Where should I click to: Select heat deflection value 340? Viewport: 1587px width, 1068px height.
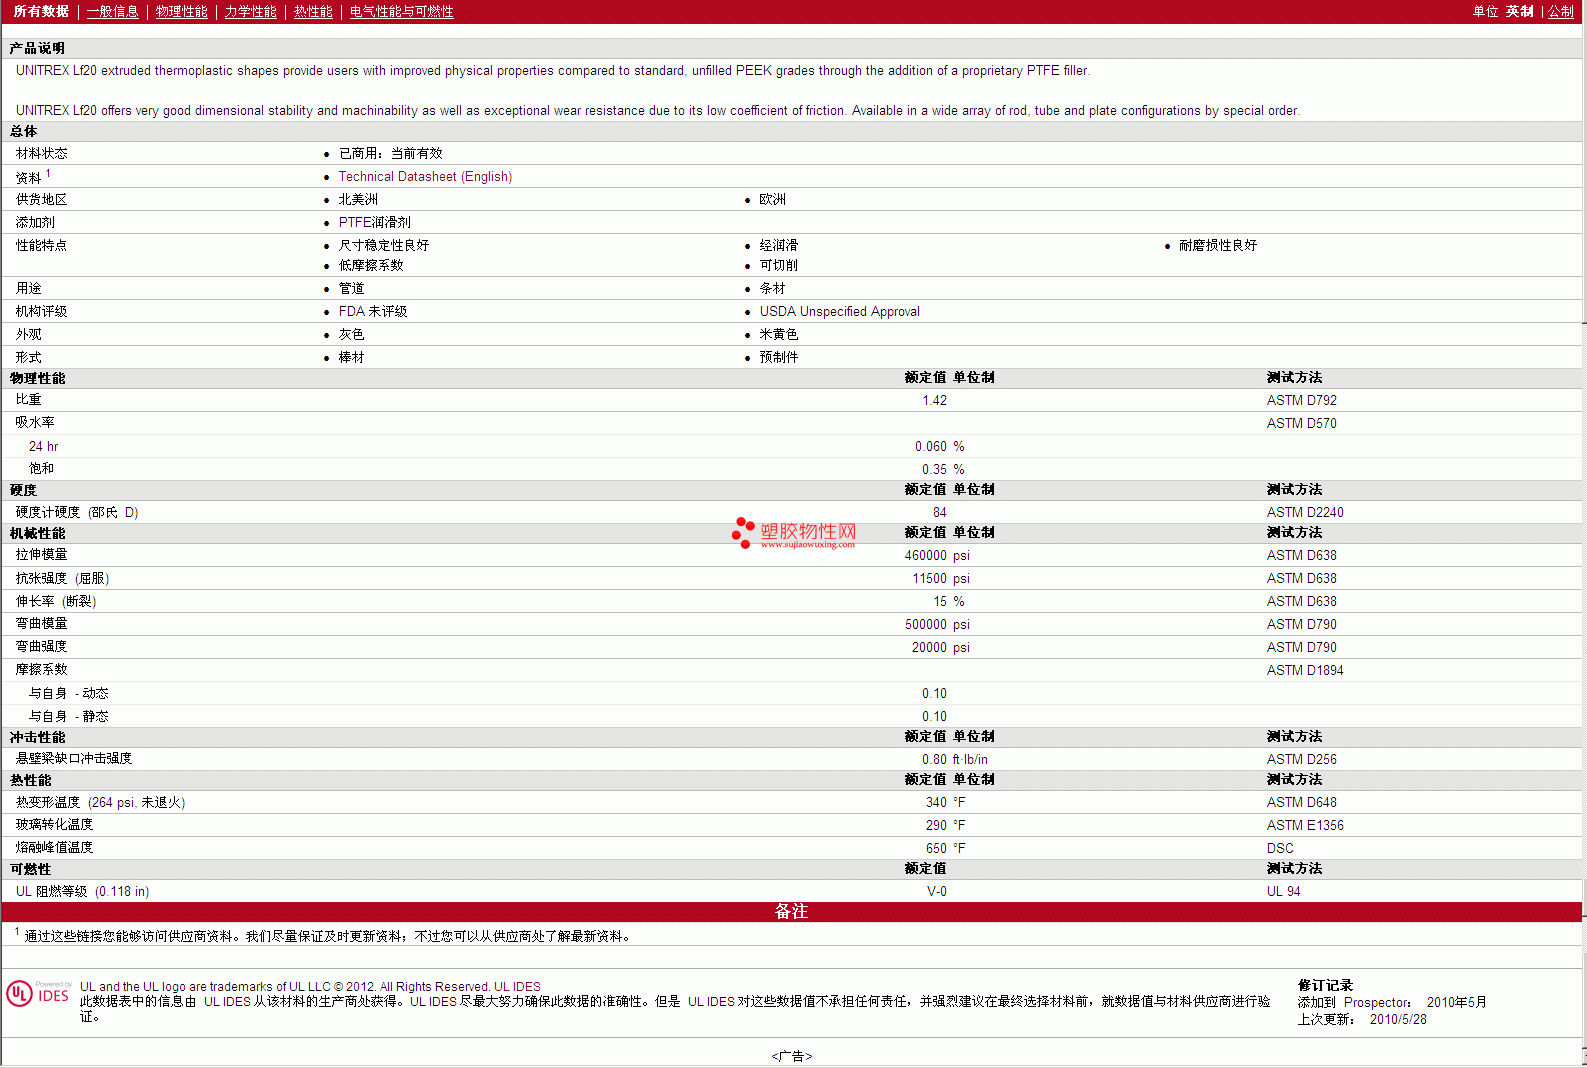point(936,802)
